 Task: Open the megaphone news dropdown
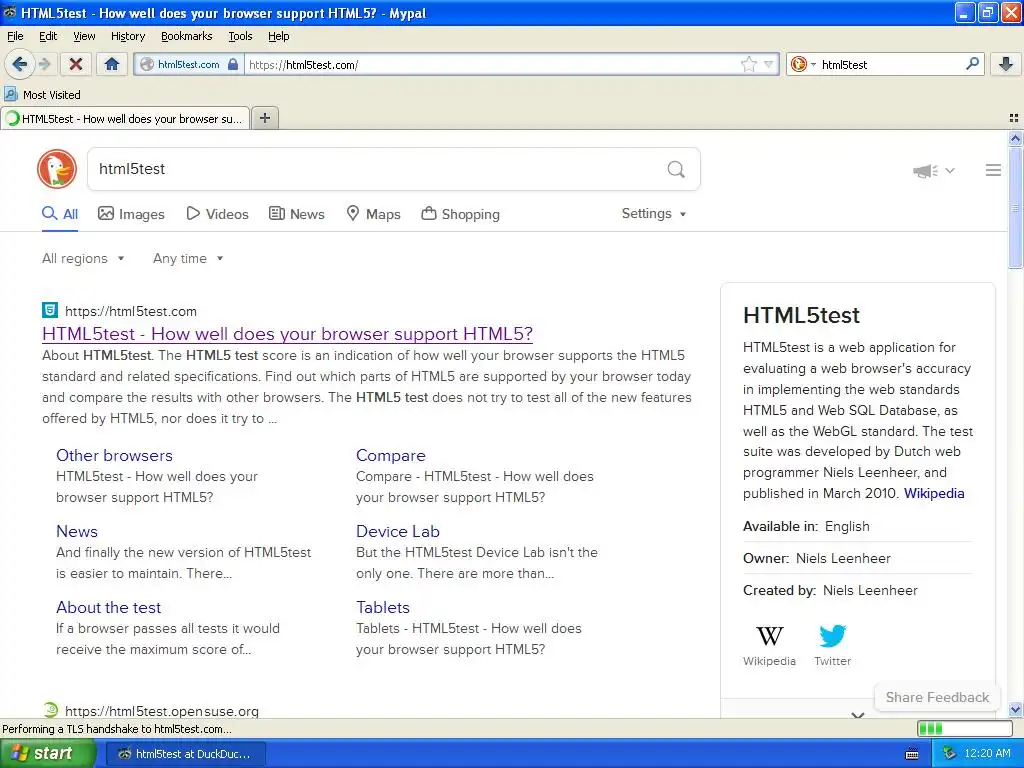(934, 170)
